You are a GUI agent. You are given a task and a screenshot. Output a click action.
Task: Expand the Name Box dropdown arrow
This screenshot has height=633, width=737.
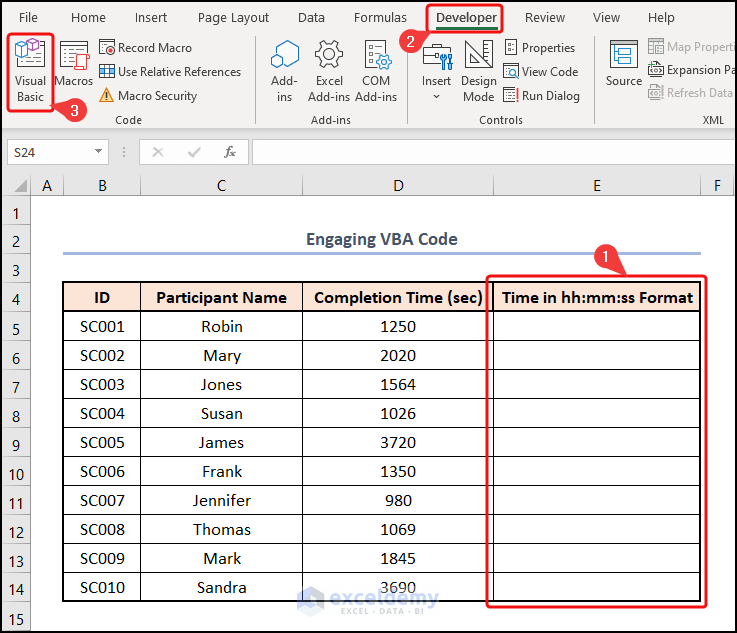[98, 151]
